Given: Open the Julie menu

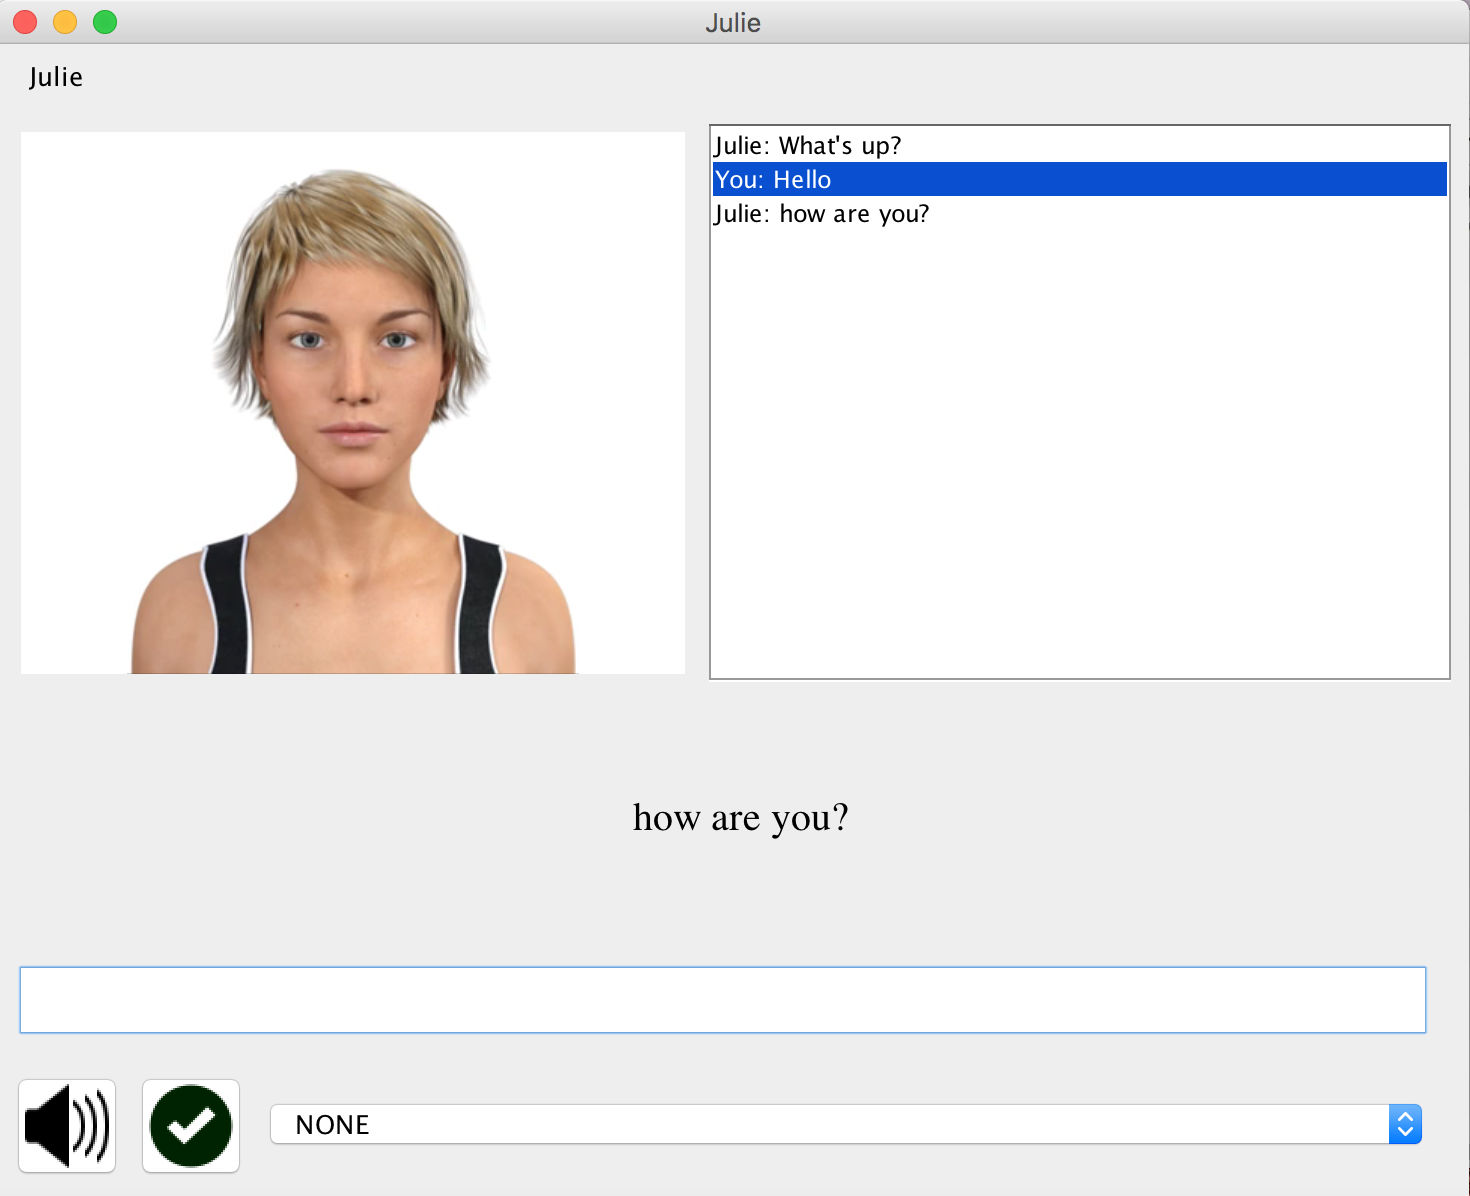Looking at the screenshot, I should tap(56, 77).
